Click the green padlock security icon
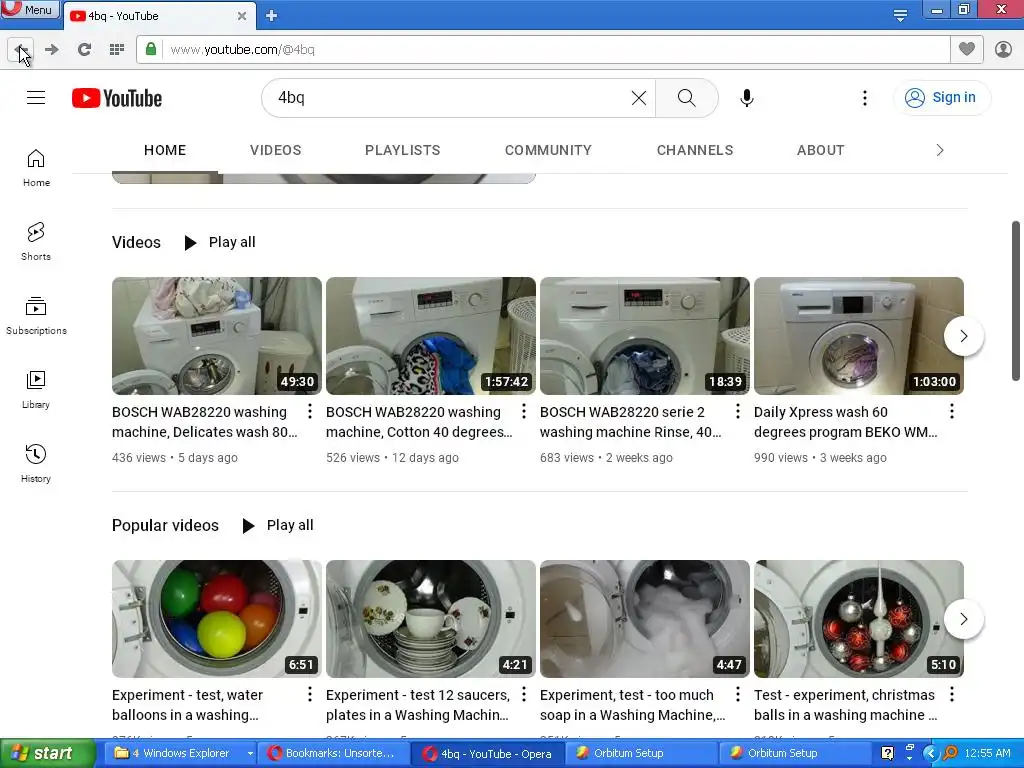 tap(151, 50)
